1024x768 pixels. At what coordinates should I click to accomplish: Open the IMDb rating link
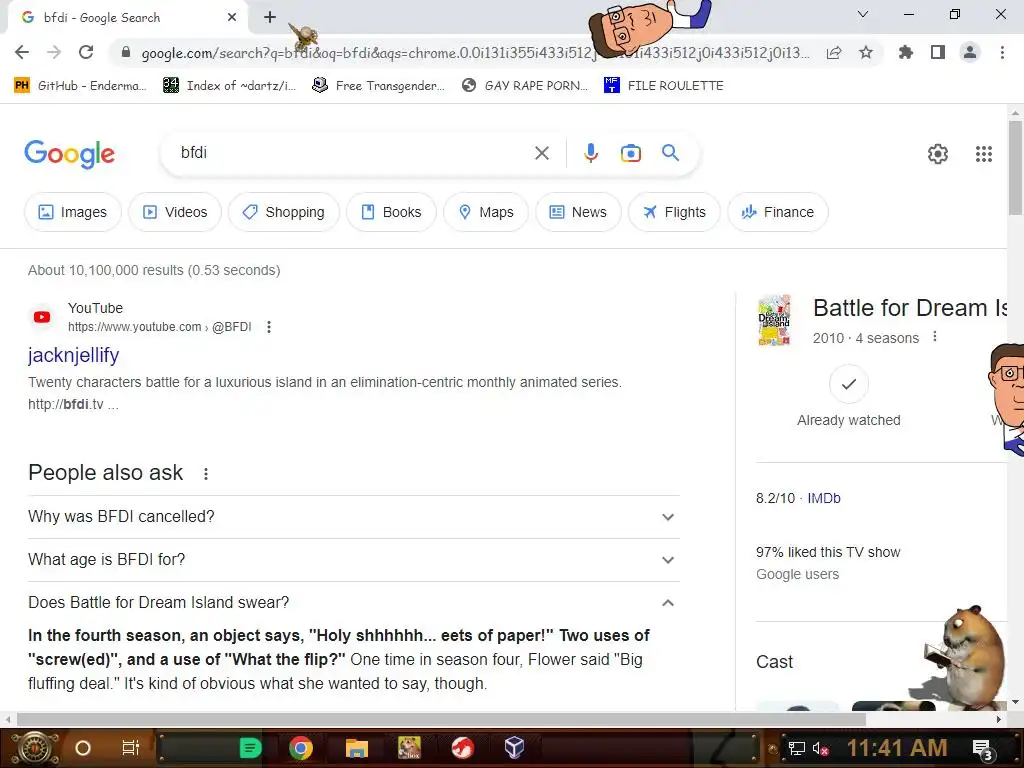pos(824,498)
